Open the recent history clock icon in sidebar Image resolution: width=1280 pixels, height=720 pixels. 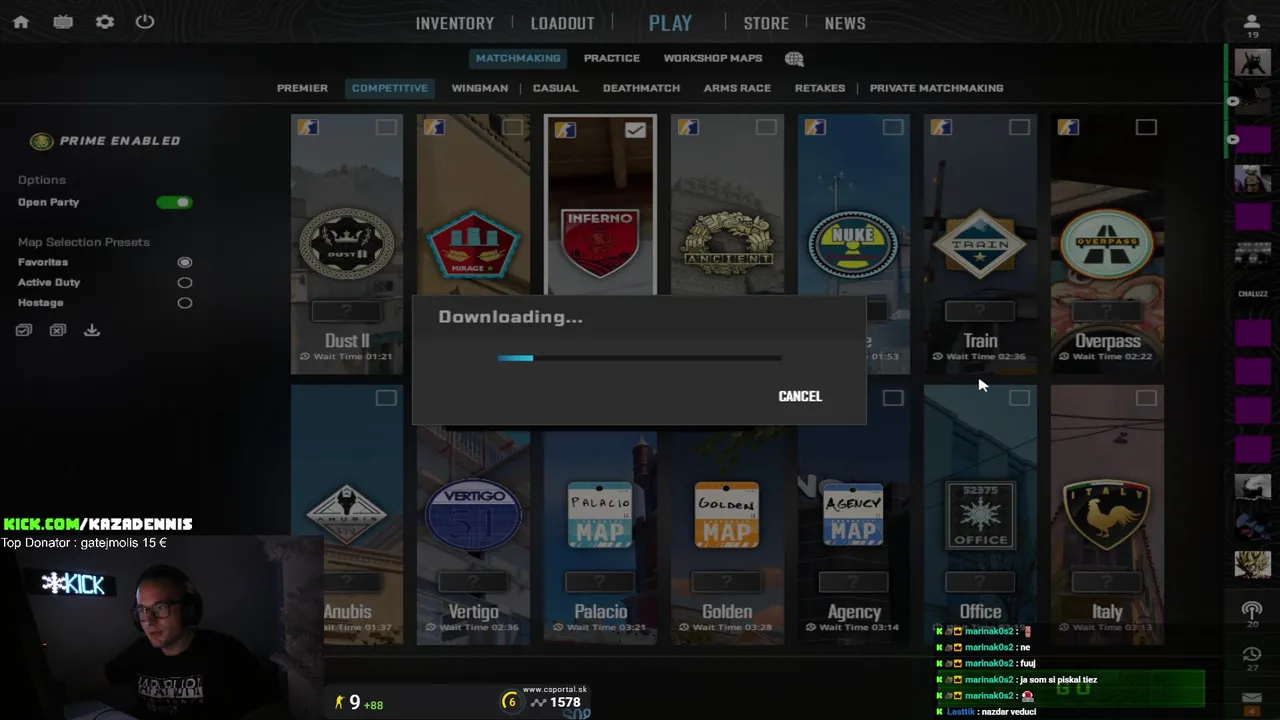click(1252, 654)
